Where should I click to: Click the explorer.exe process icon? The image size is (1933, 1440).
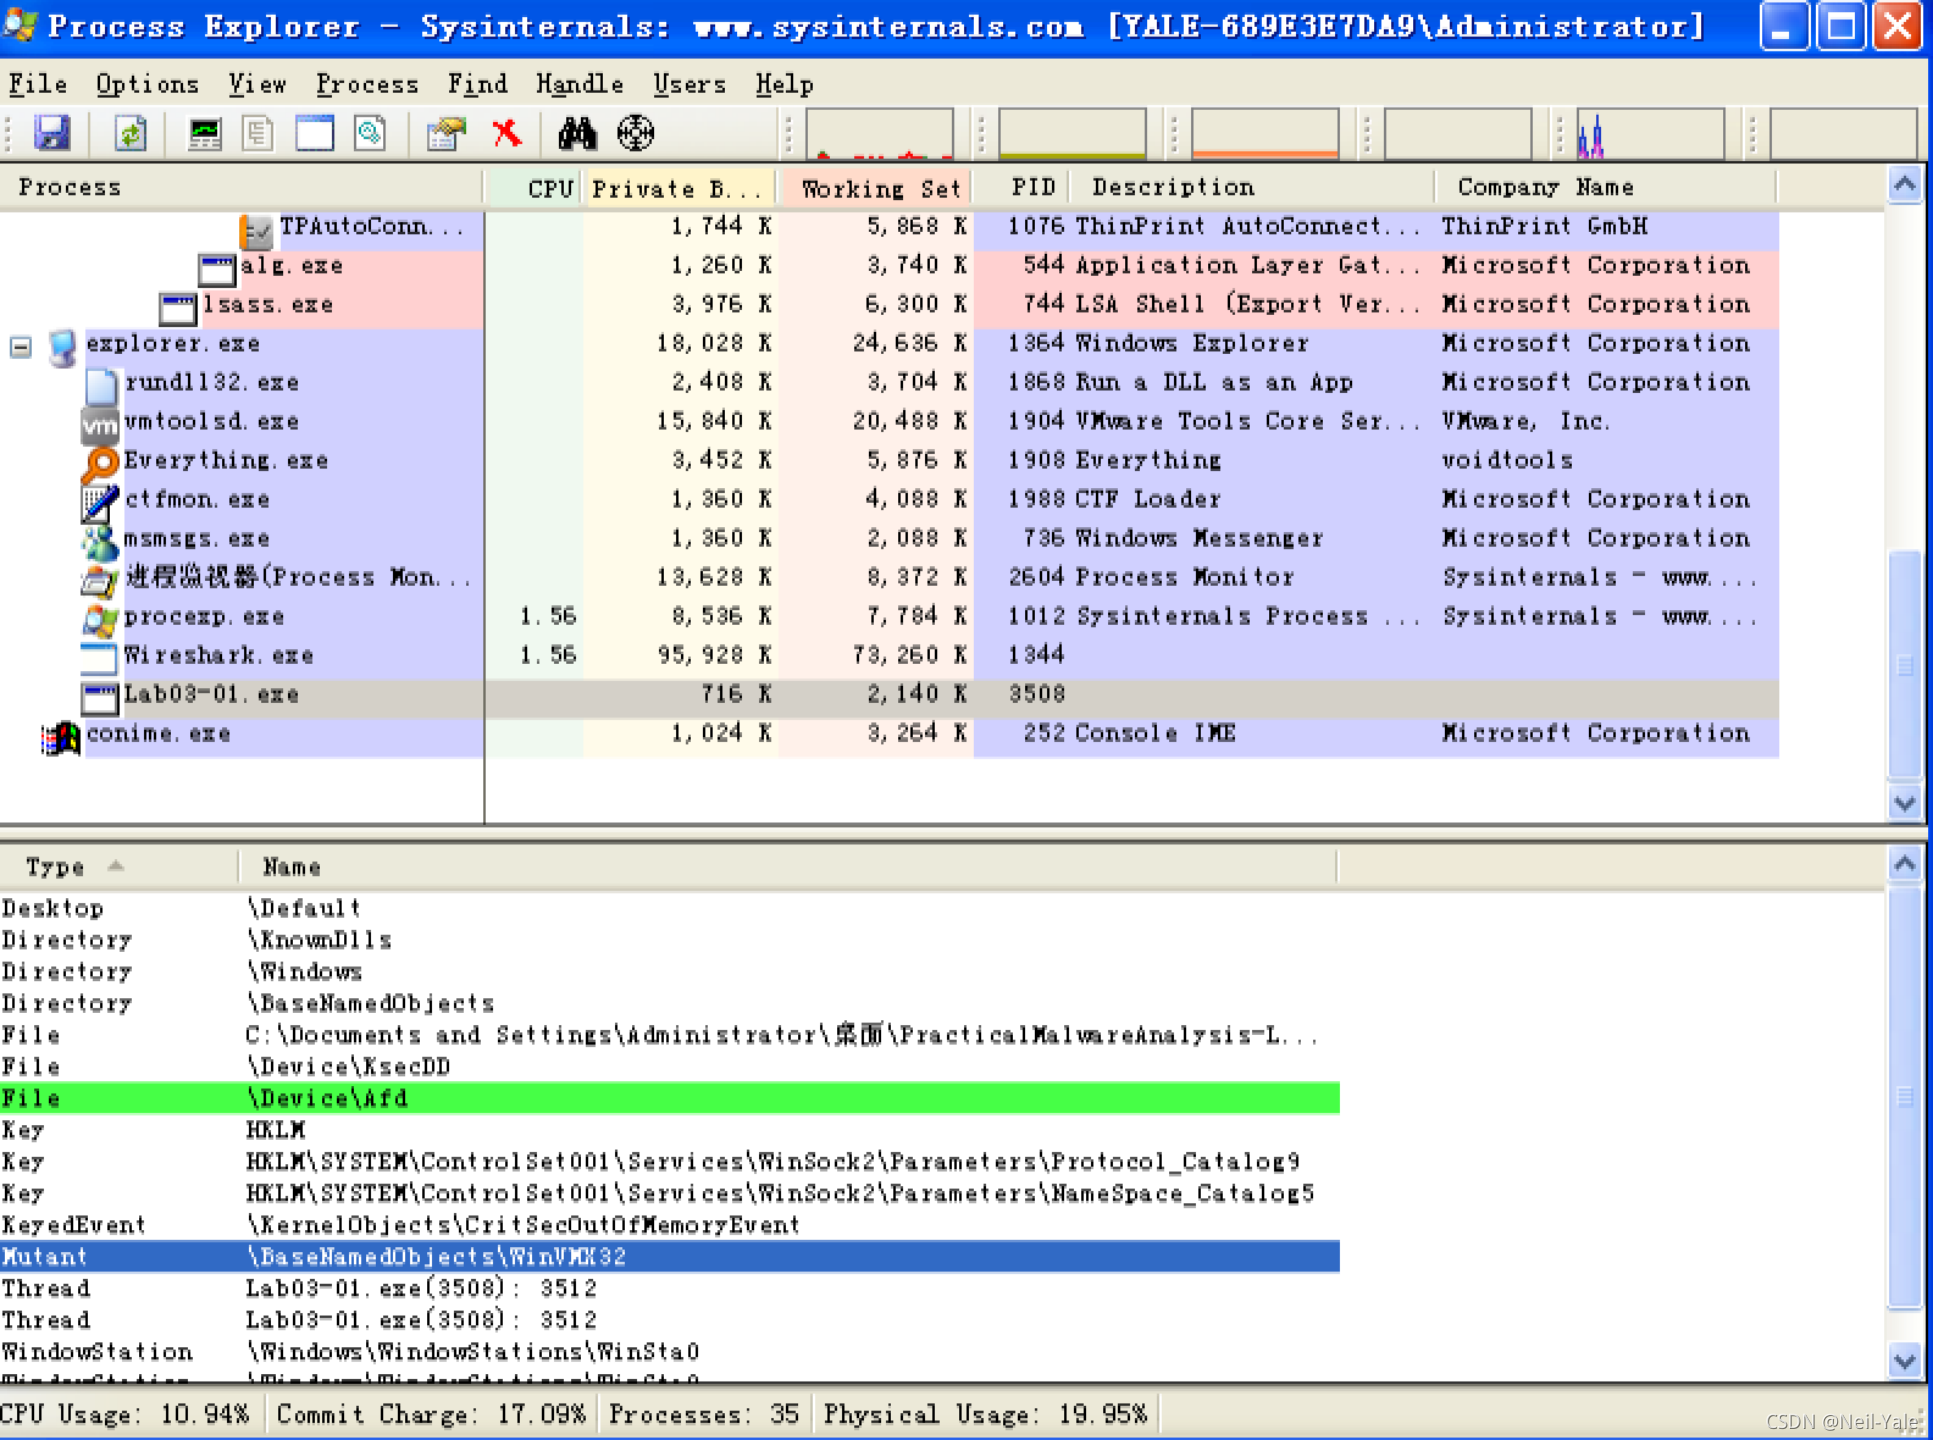[62, 346]
